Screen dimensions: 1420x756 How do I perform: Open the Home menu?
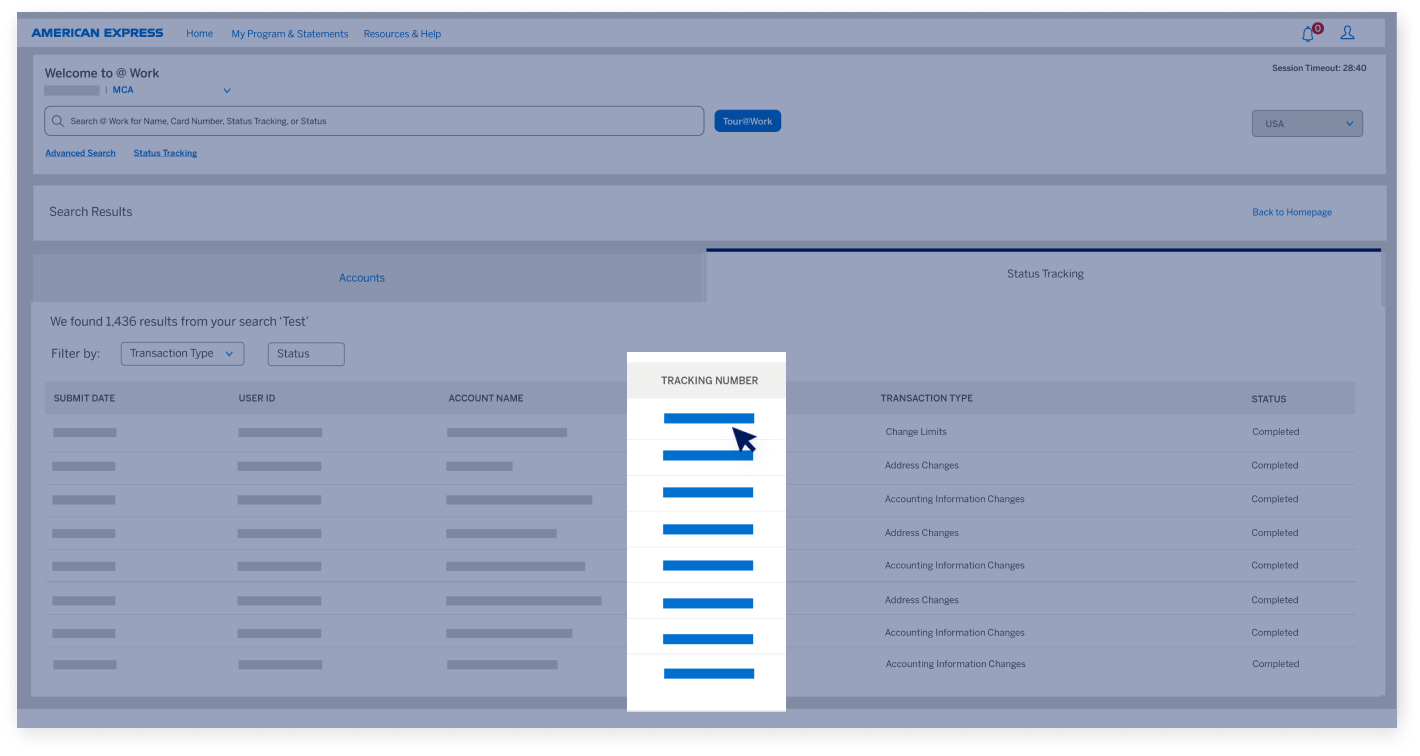click(x=199, y=33)
